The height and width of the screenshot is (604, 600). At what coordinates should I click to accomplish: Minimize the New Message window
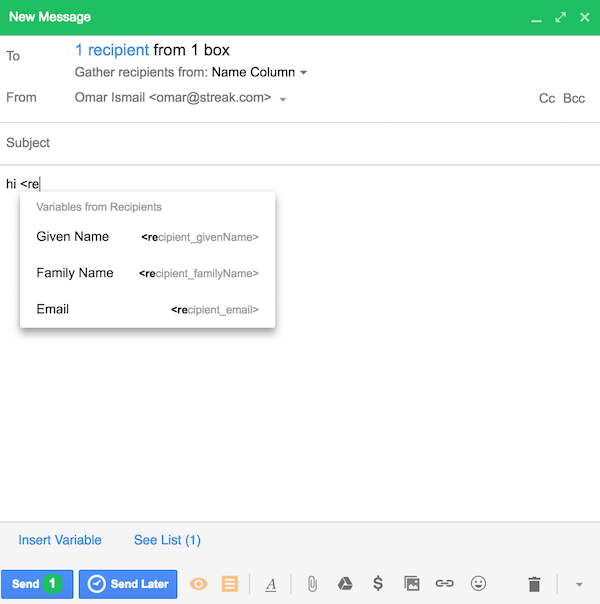[536, 19]
